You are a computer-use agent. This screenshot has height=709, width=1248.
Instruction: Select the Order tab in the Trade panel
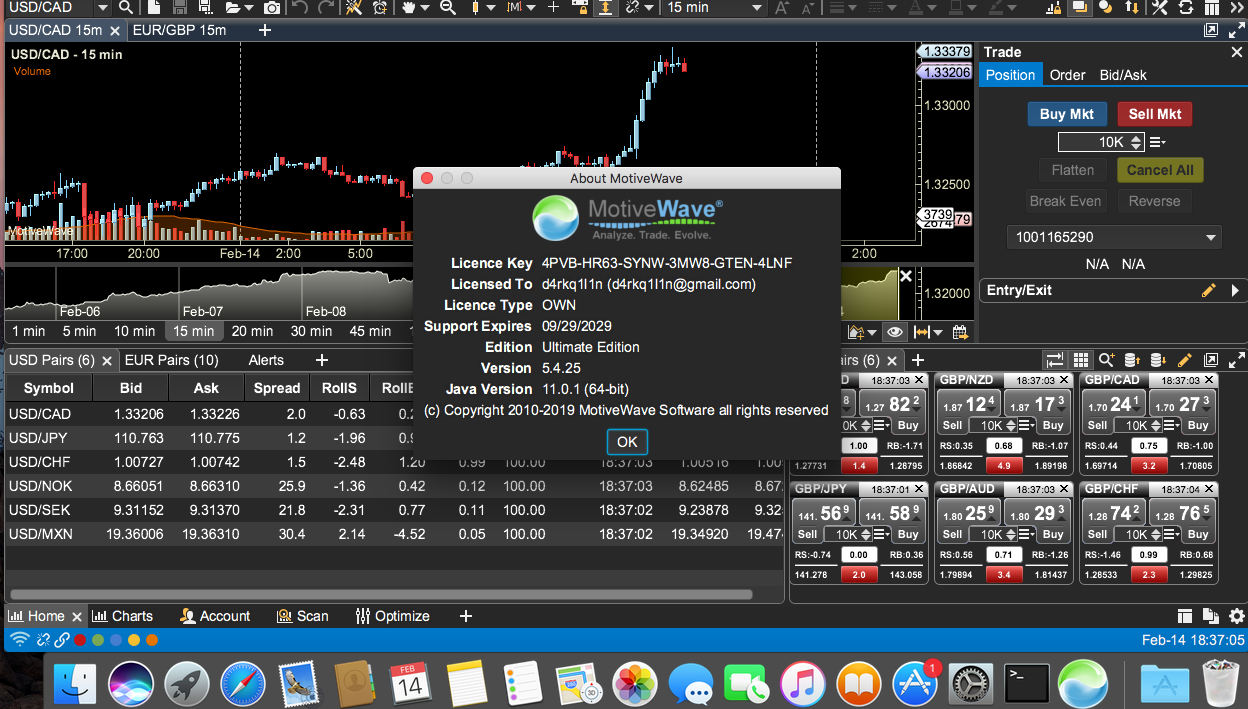(1067, 75)
